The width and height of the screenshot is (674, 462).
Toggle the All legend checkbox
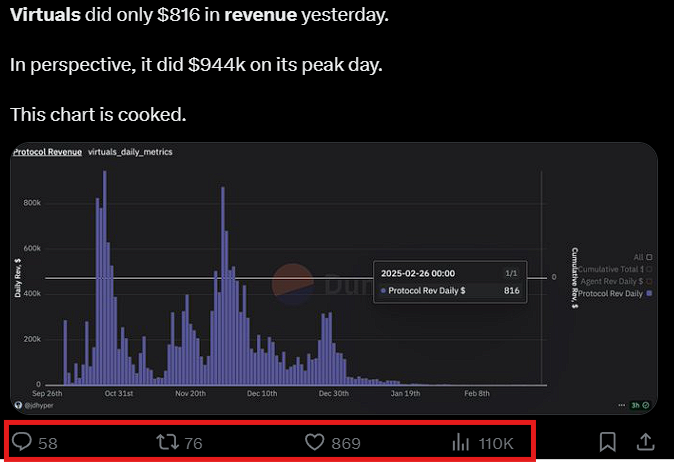pyautogui.click(x=649, y=257)
